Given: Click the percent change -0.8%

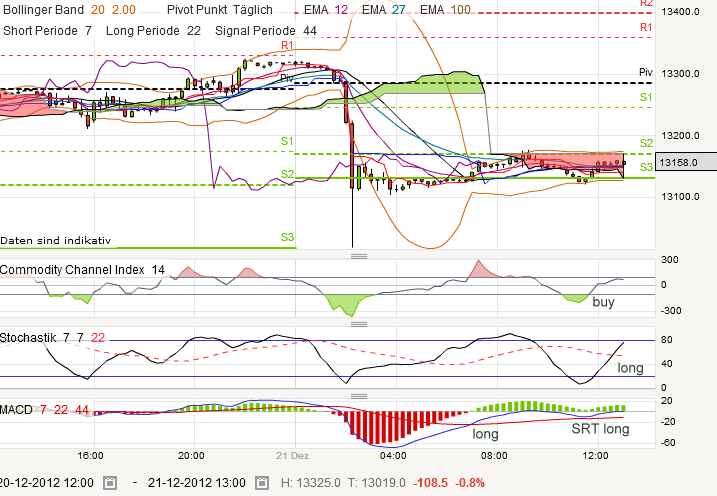Looking at the screenshot, I should pyautogui.click(x=470, y=483).
